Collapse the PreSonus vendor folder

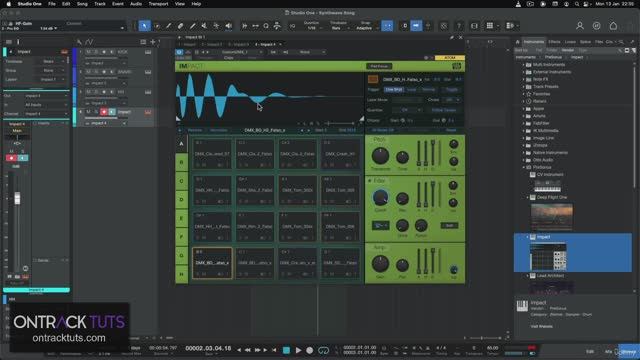pos(524,167)
